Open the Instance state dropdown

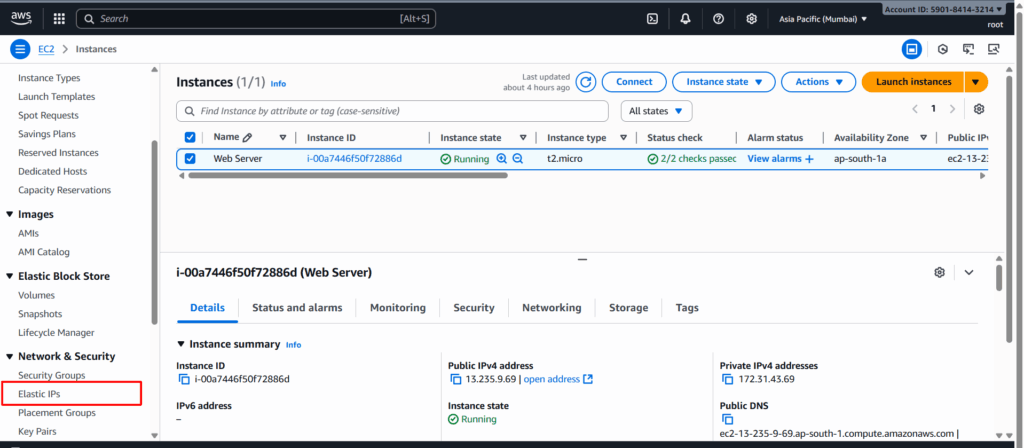[724, 82]
